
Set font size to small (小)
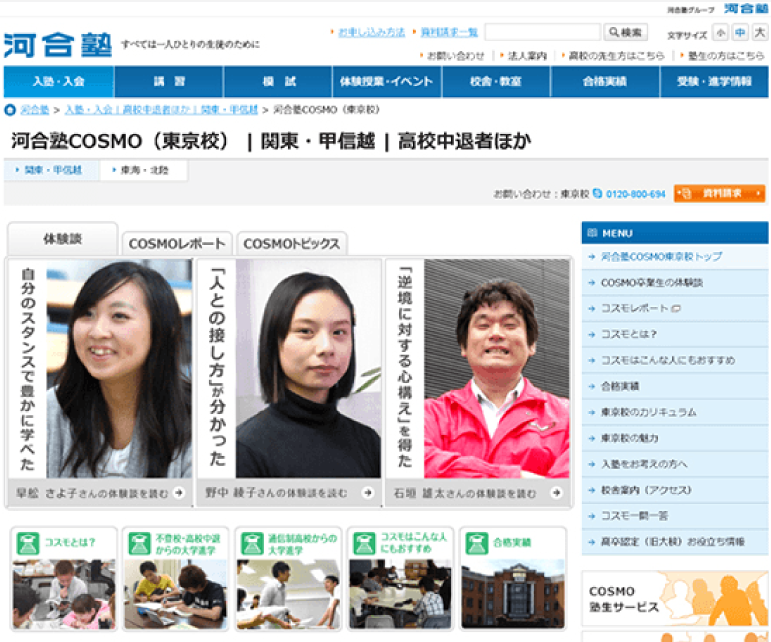point(721,33)
